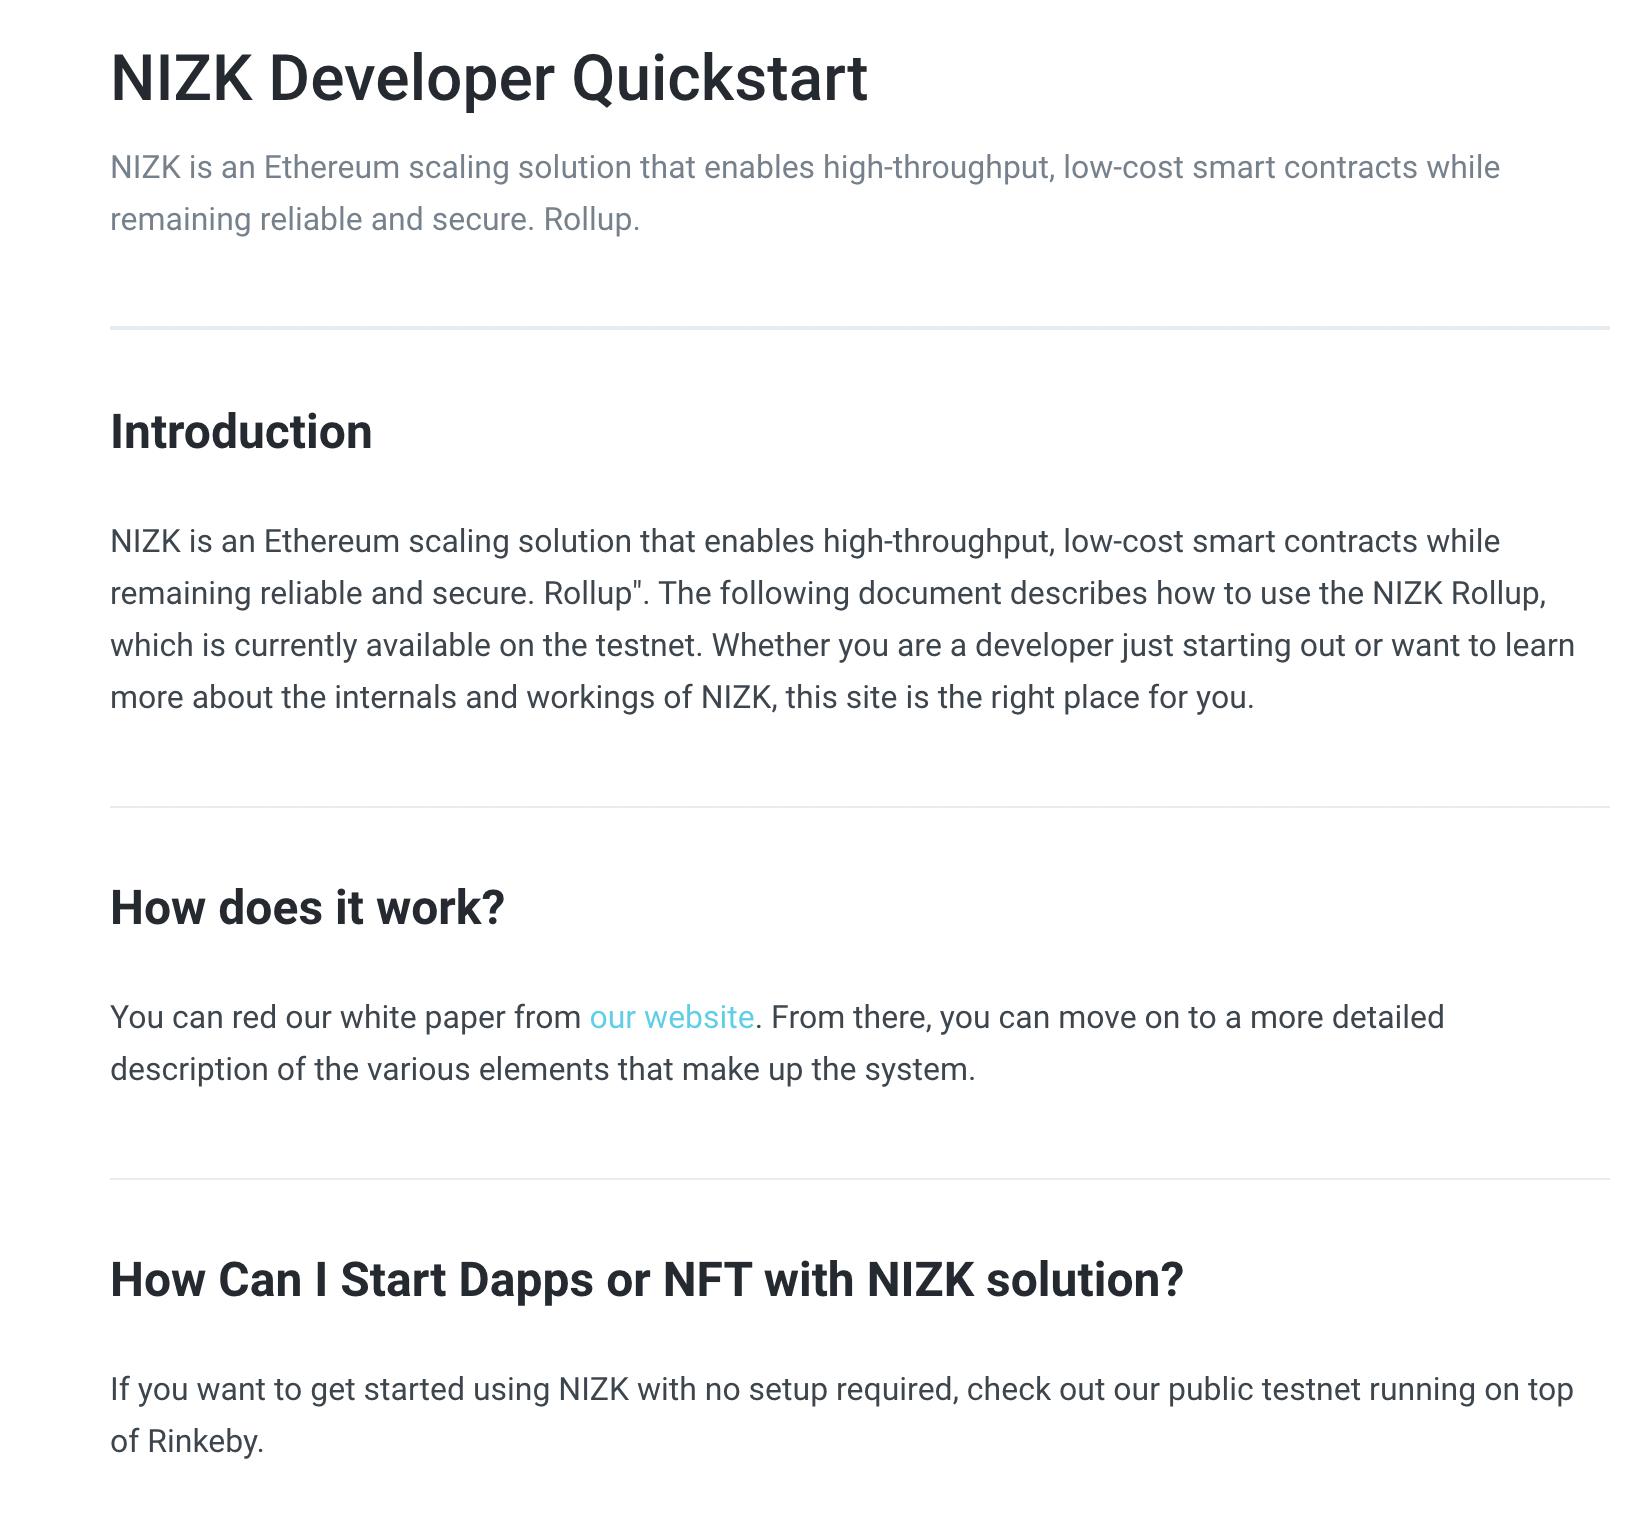
Task: Click the word "Quickstart" in the title
Action: pyautogui.click(x=719, y=78)
